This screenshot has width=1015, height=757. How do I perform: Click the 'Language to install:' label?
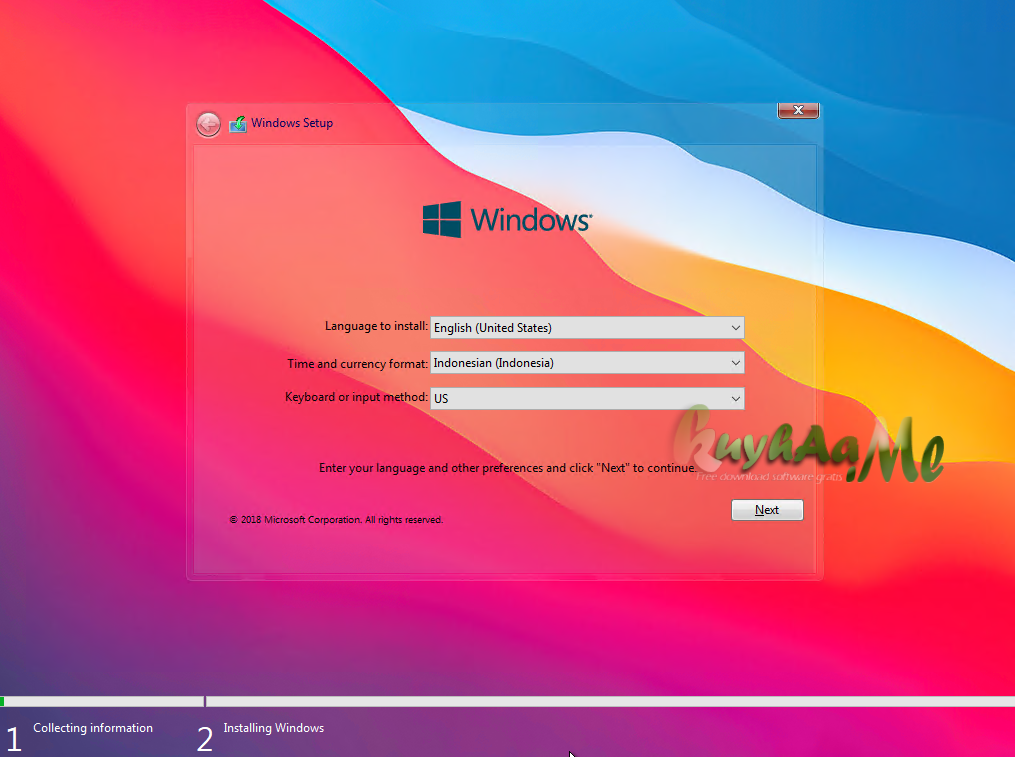pos(376,326)
